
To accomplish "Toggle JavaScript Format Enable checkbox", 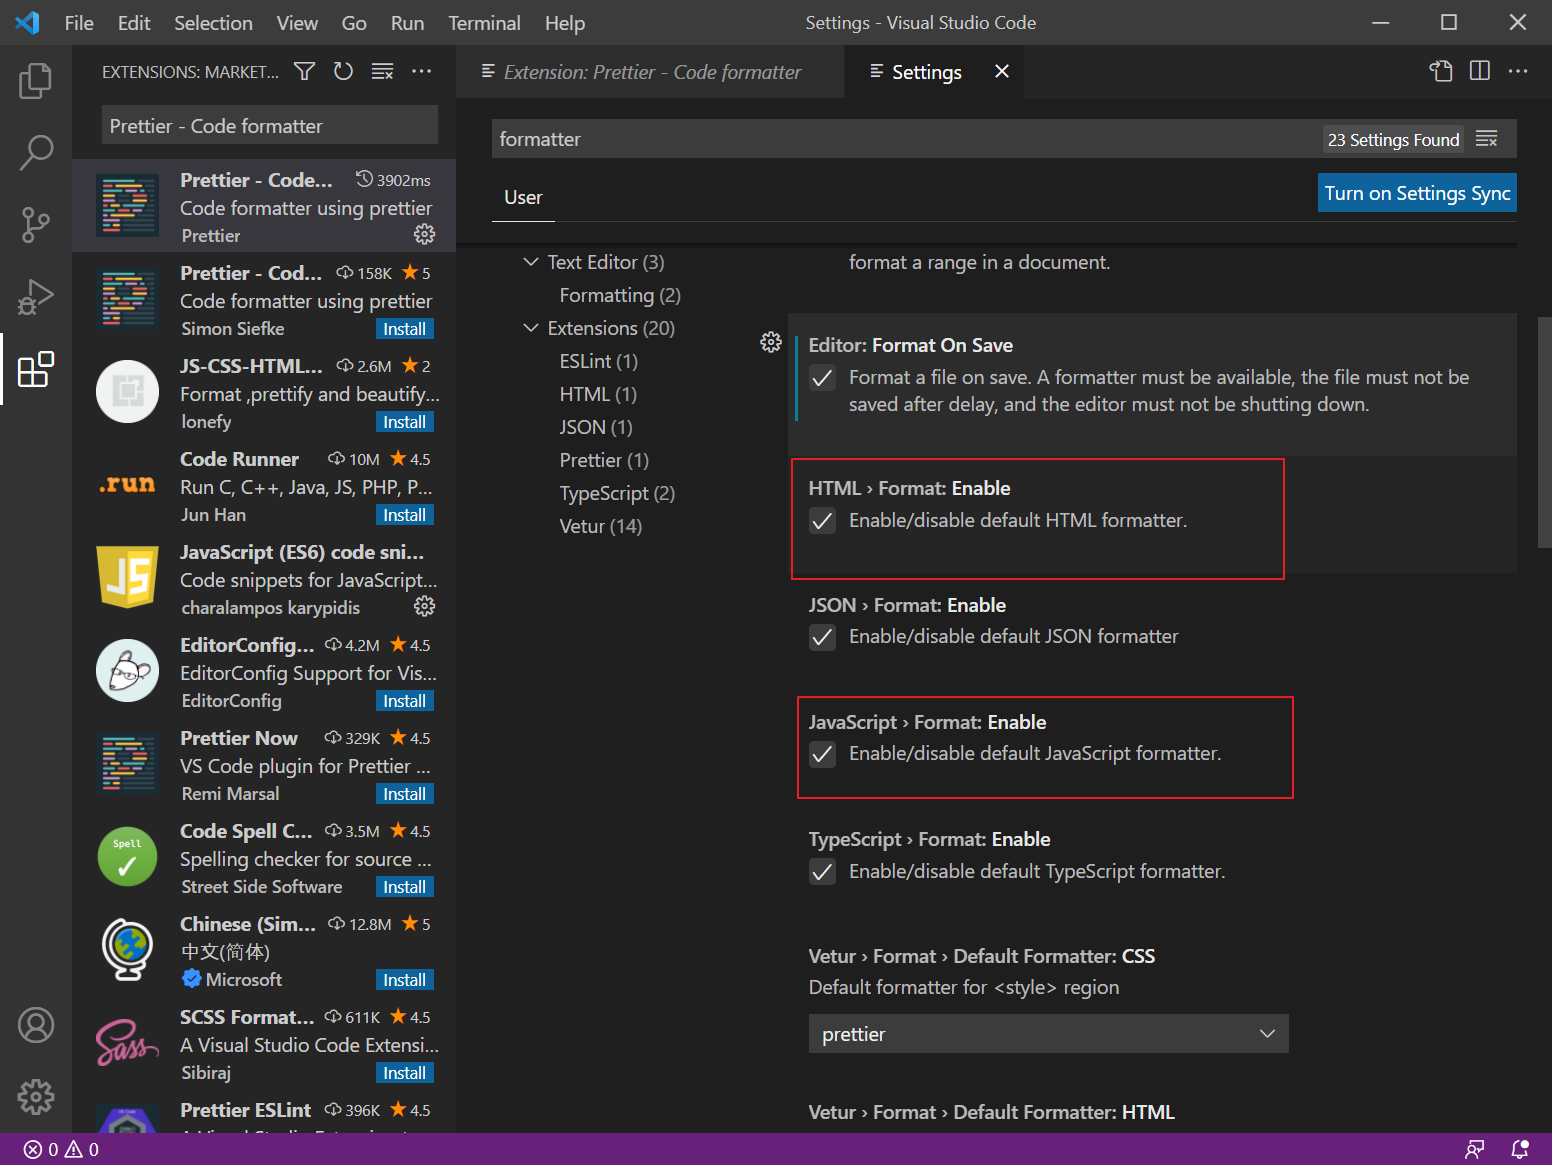I will pyautogui.click(x=822, y=754).
